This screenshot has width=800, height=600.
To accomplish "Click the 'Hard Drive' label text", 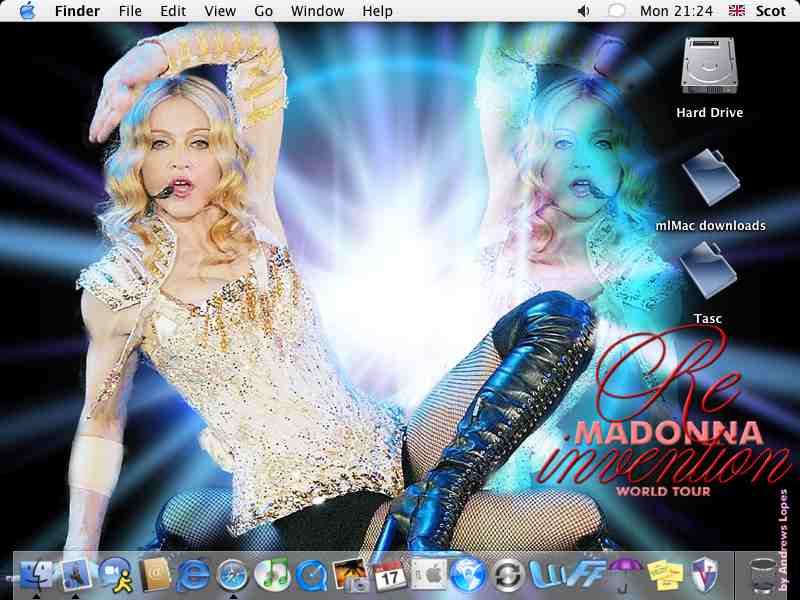I will point(710,112).
